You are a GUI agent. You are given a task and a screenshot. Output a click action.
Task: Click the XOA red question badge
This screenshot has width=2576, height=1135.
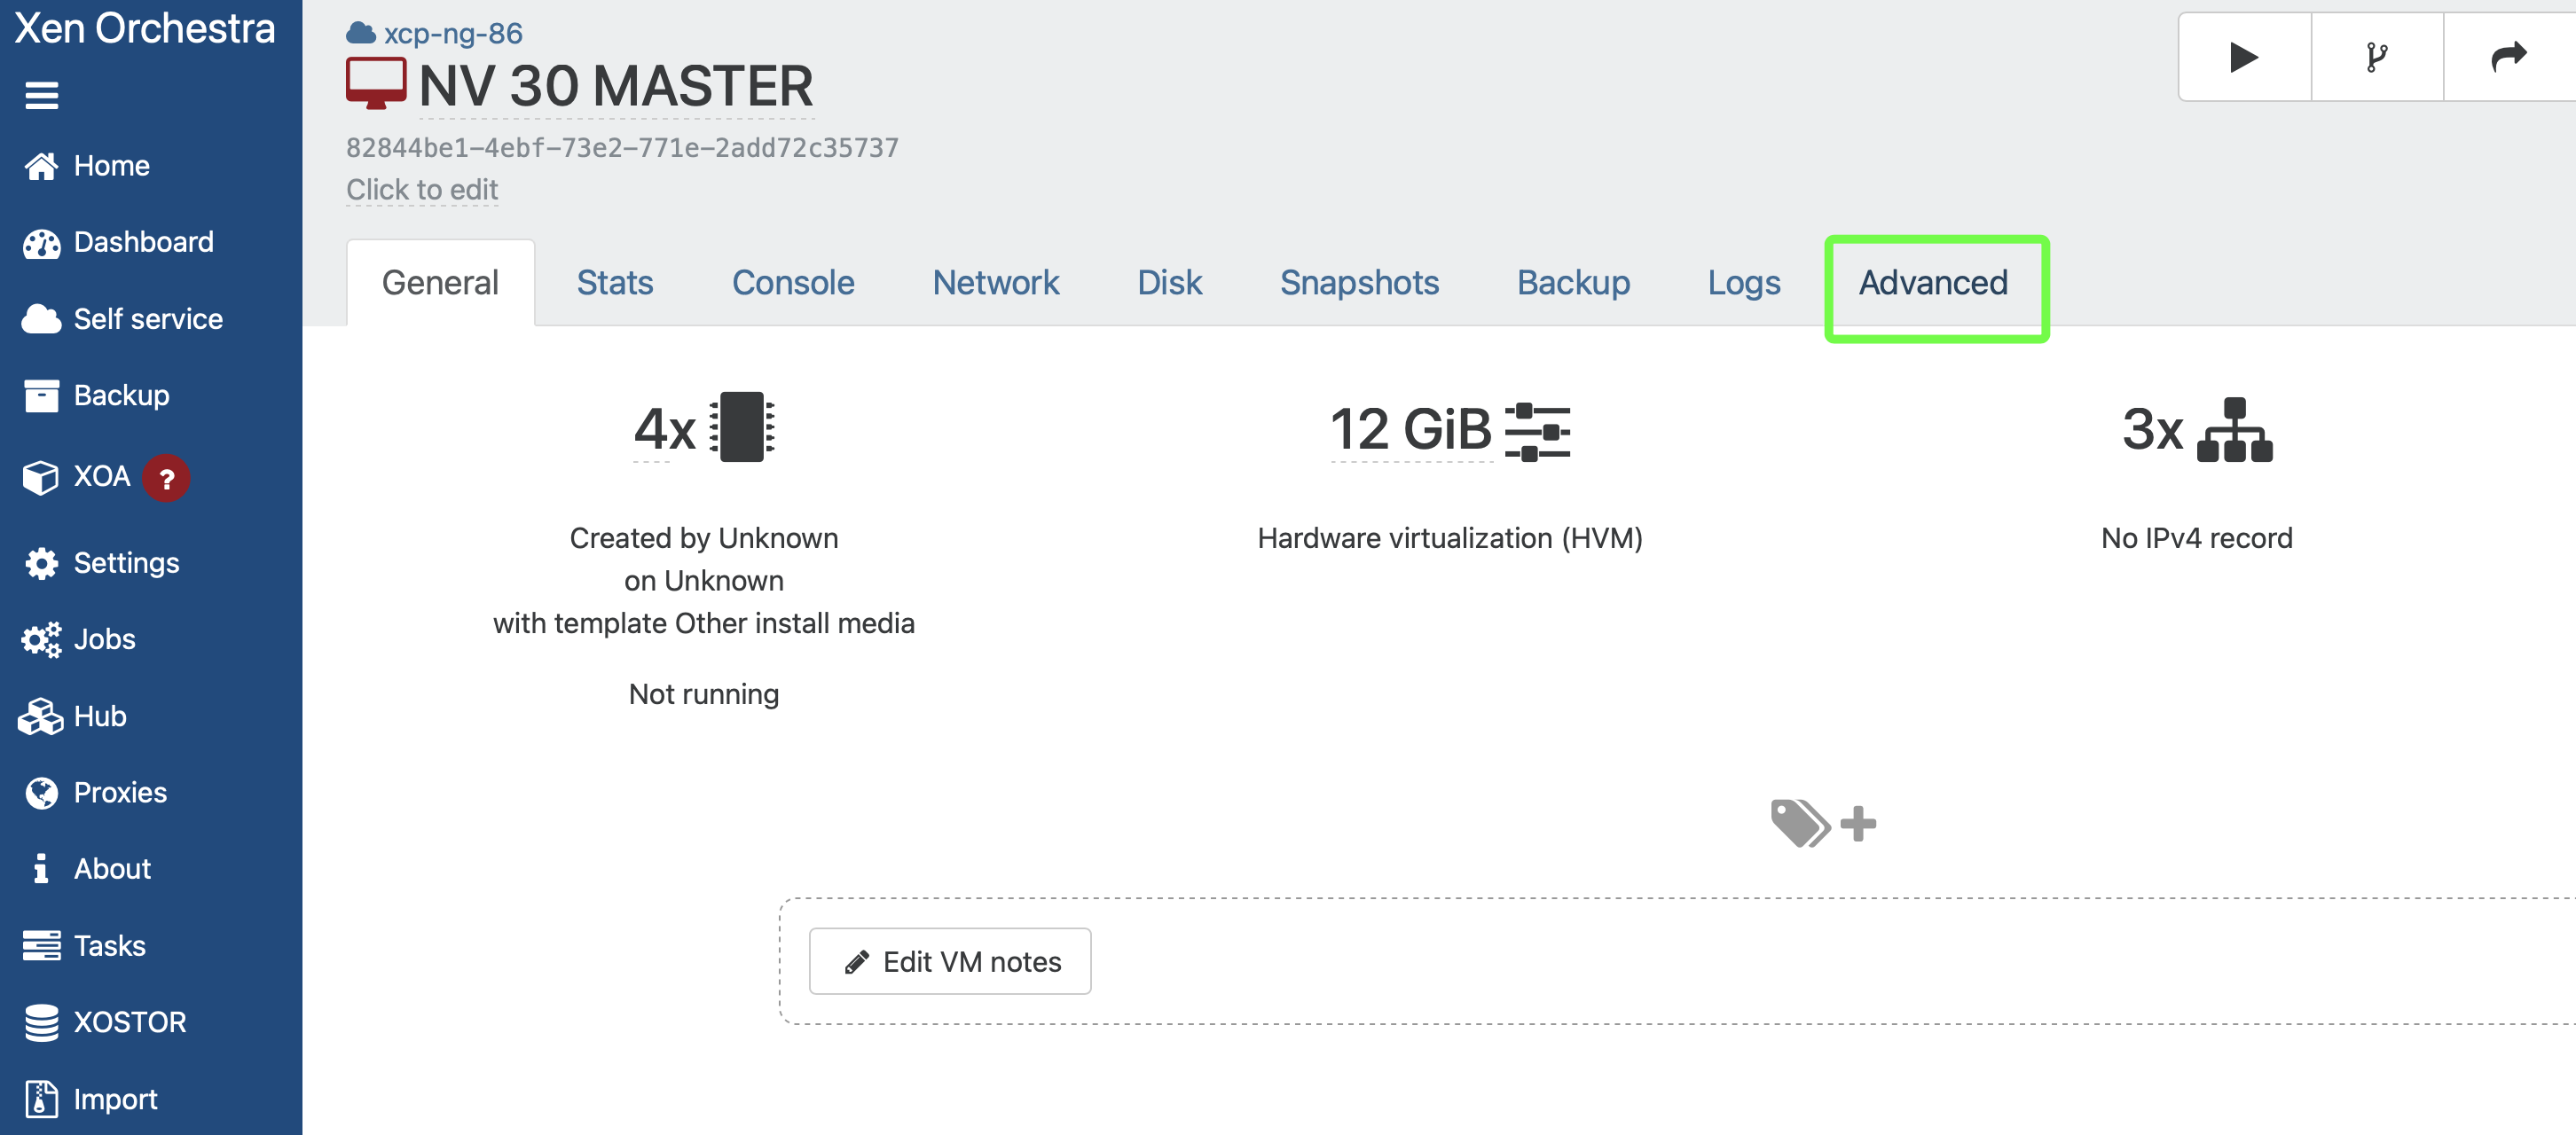pos(166,478)
